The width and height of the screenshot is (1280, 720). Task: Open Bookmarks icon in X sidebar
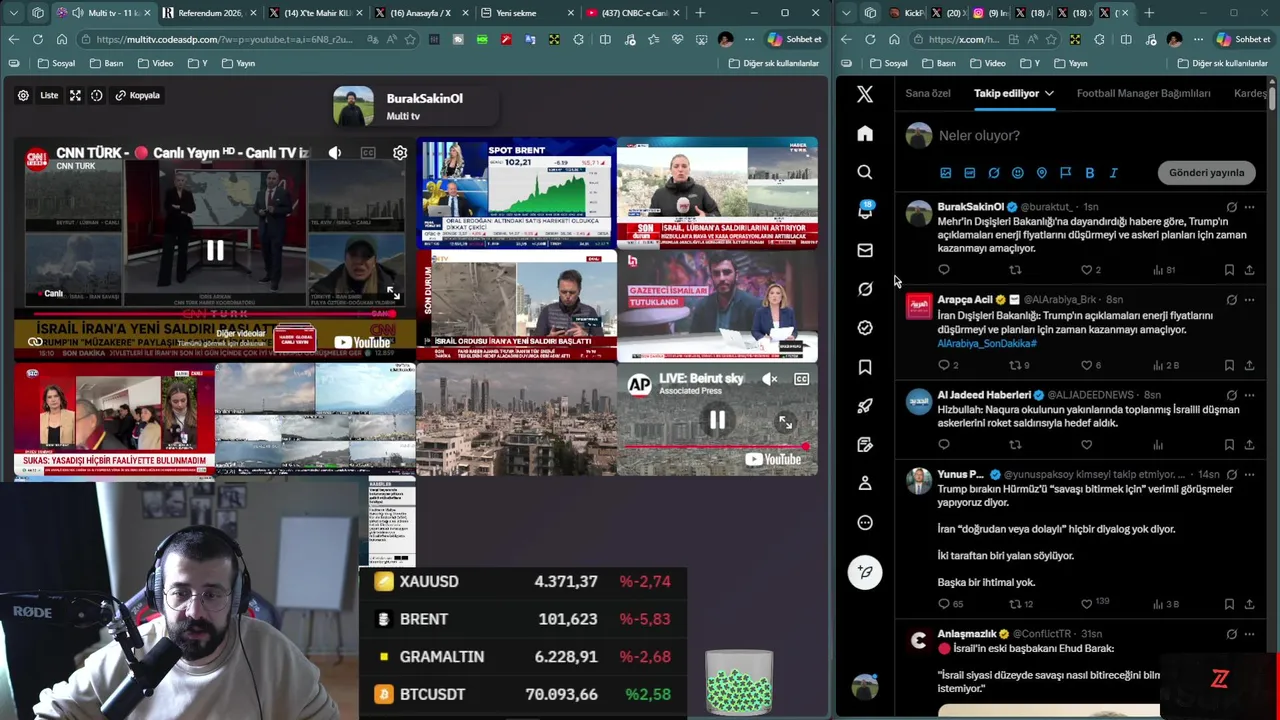pyautogui.click(x=865, y=367)
